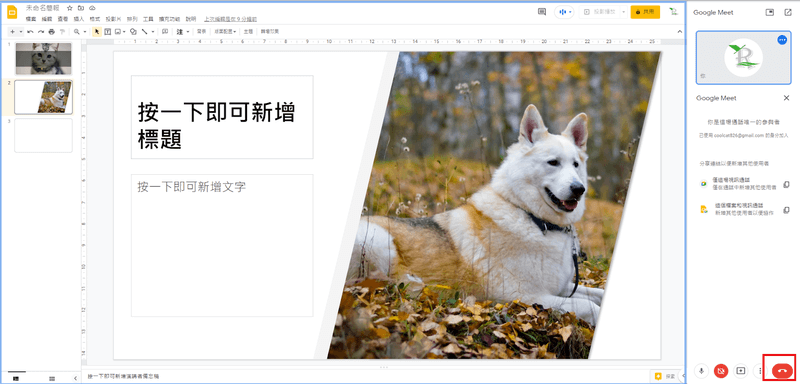Switch to grid view

coord(52,378)
